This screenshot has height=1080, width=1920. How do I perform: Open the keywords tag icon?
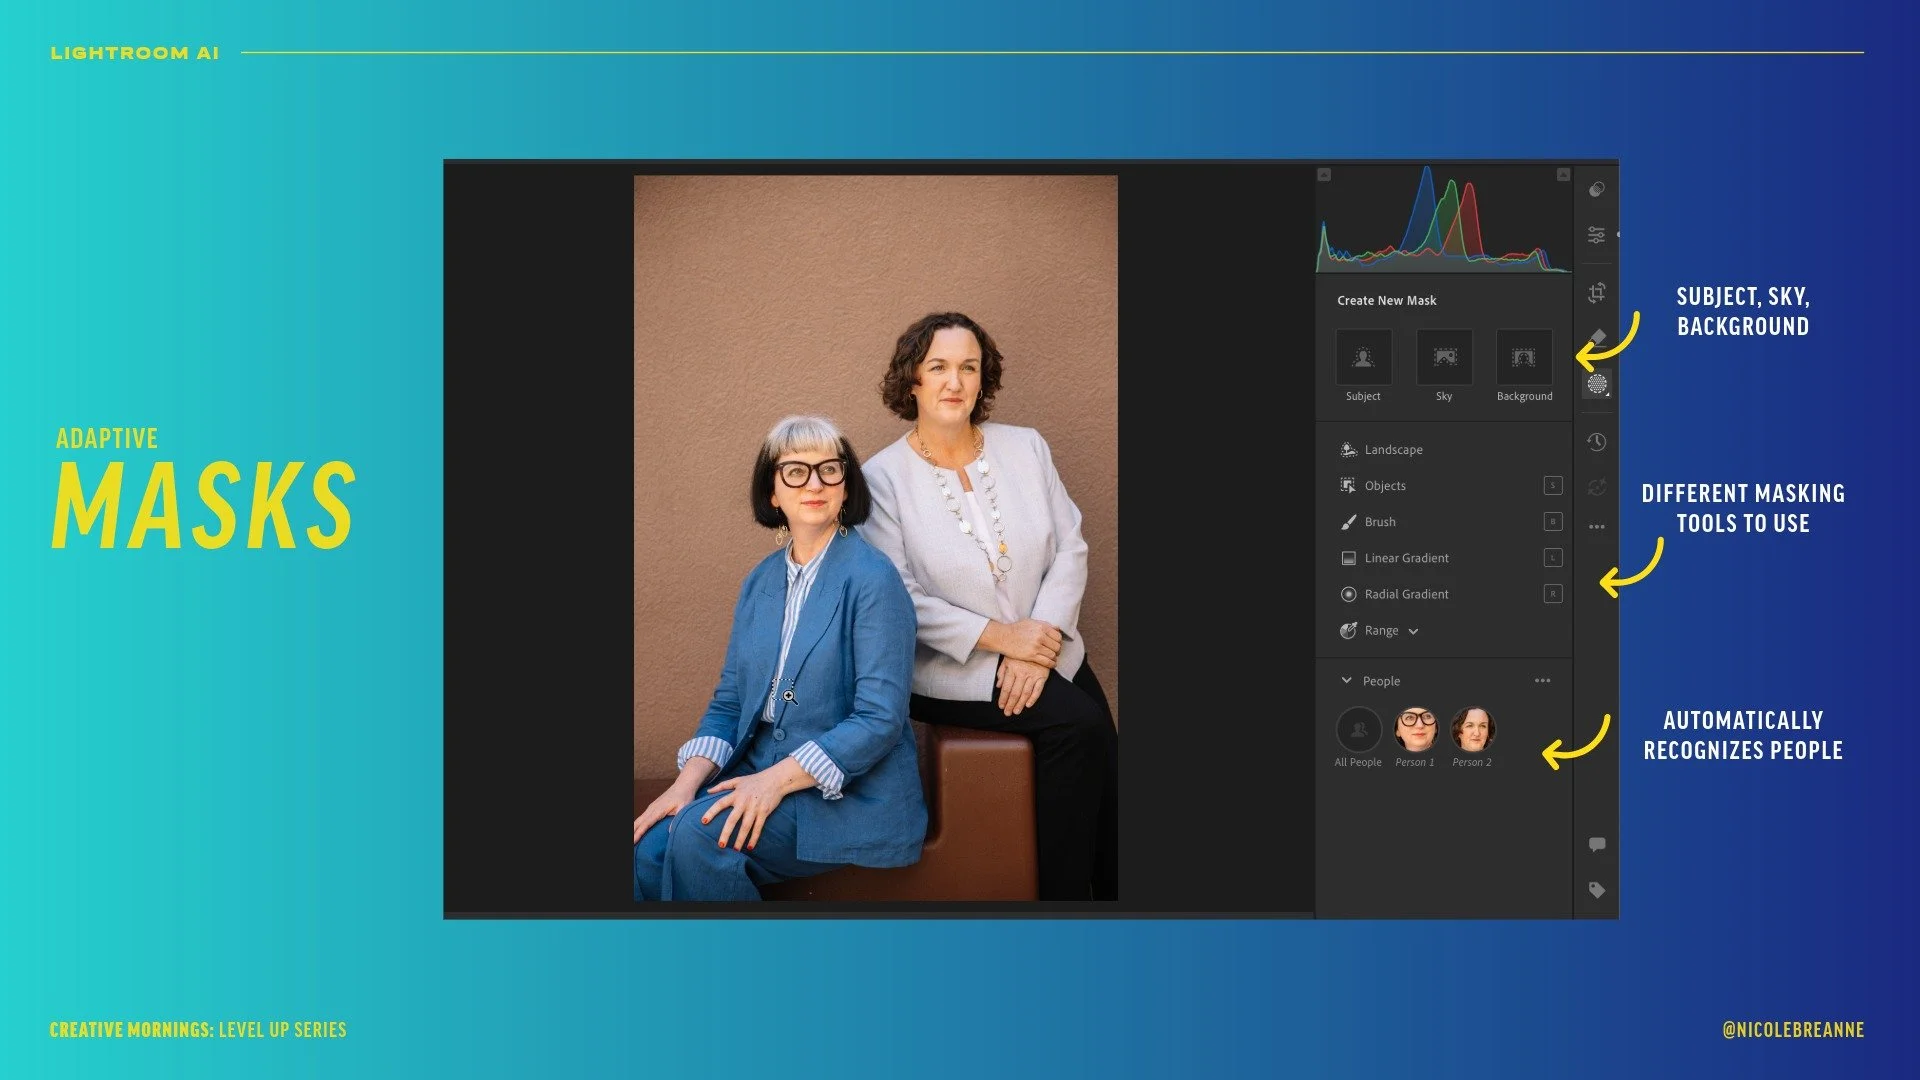coord(1597,890)
